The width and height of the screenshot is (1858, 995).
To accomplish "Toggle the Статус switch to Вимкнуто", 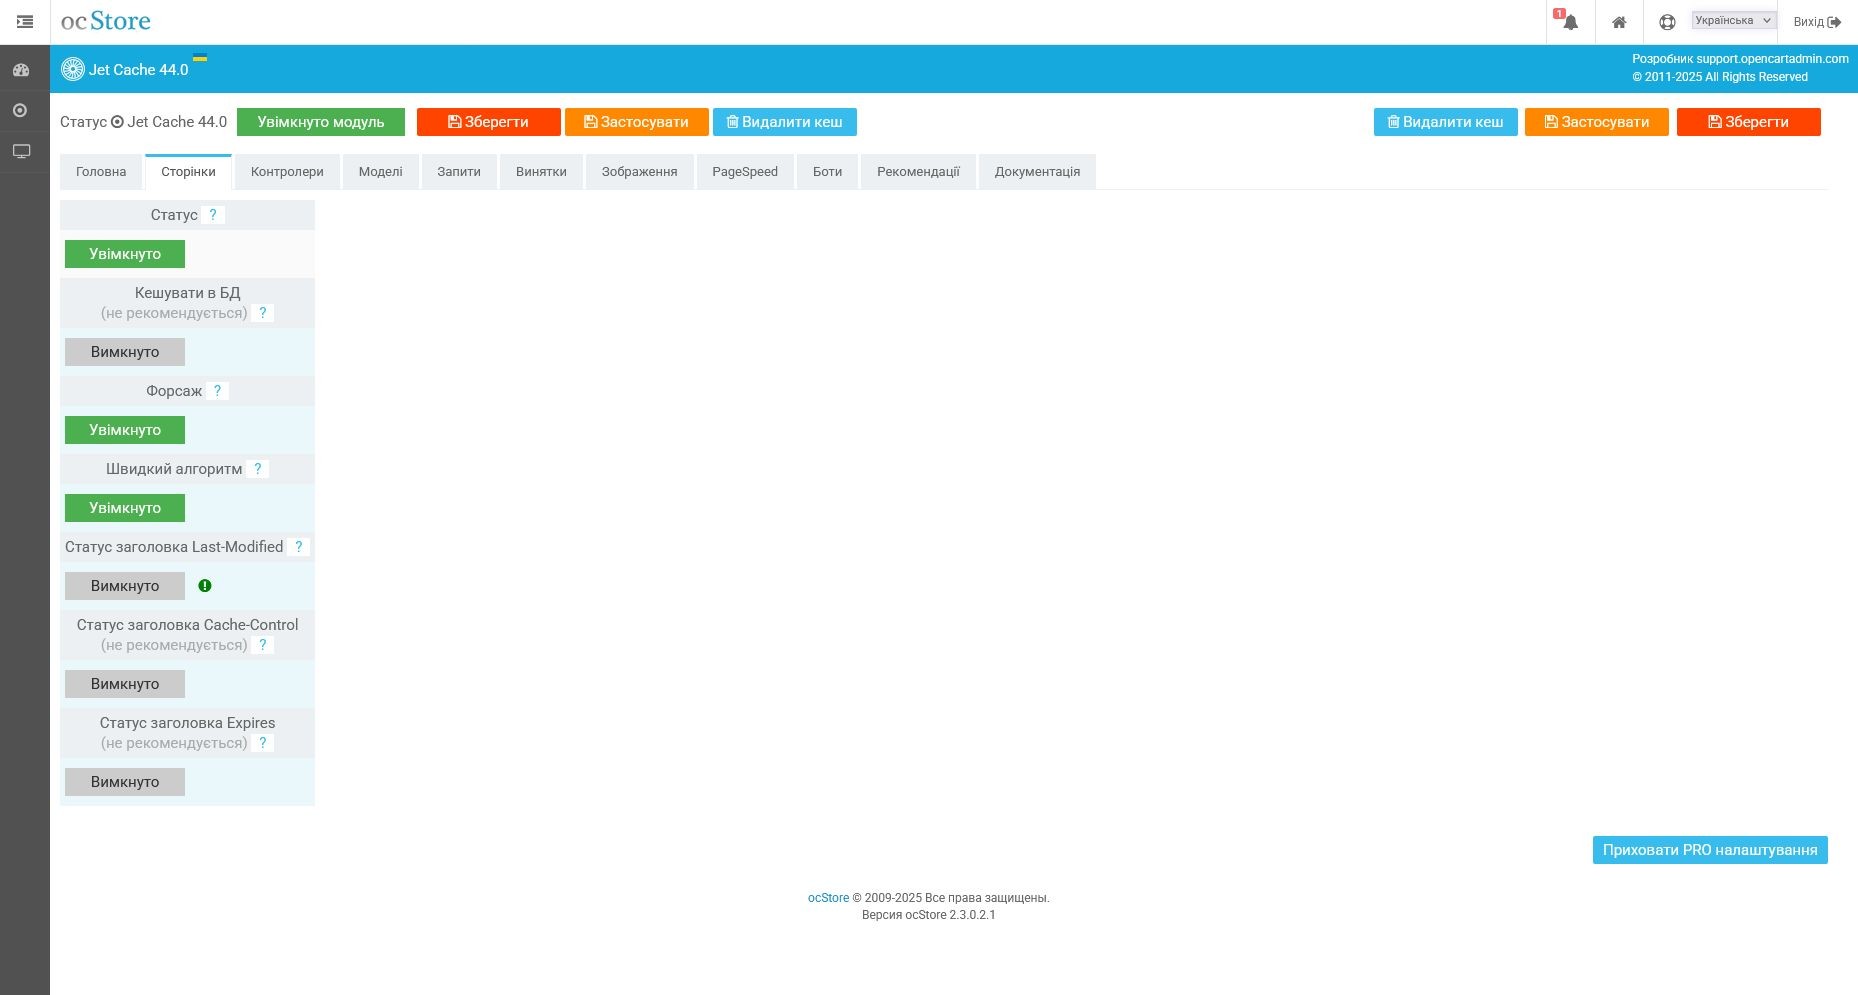I will (124, 253).
